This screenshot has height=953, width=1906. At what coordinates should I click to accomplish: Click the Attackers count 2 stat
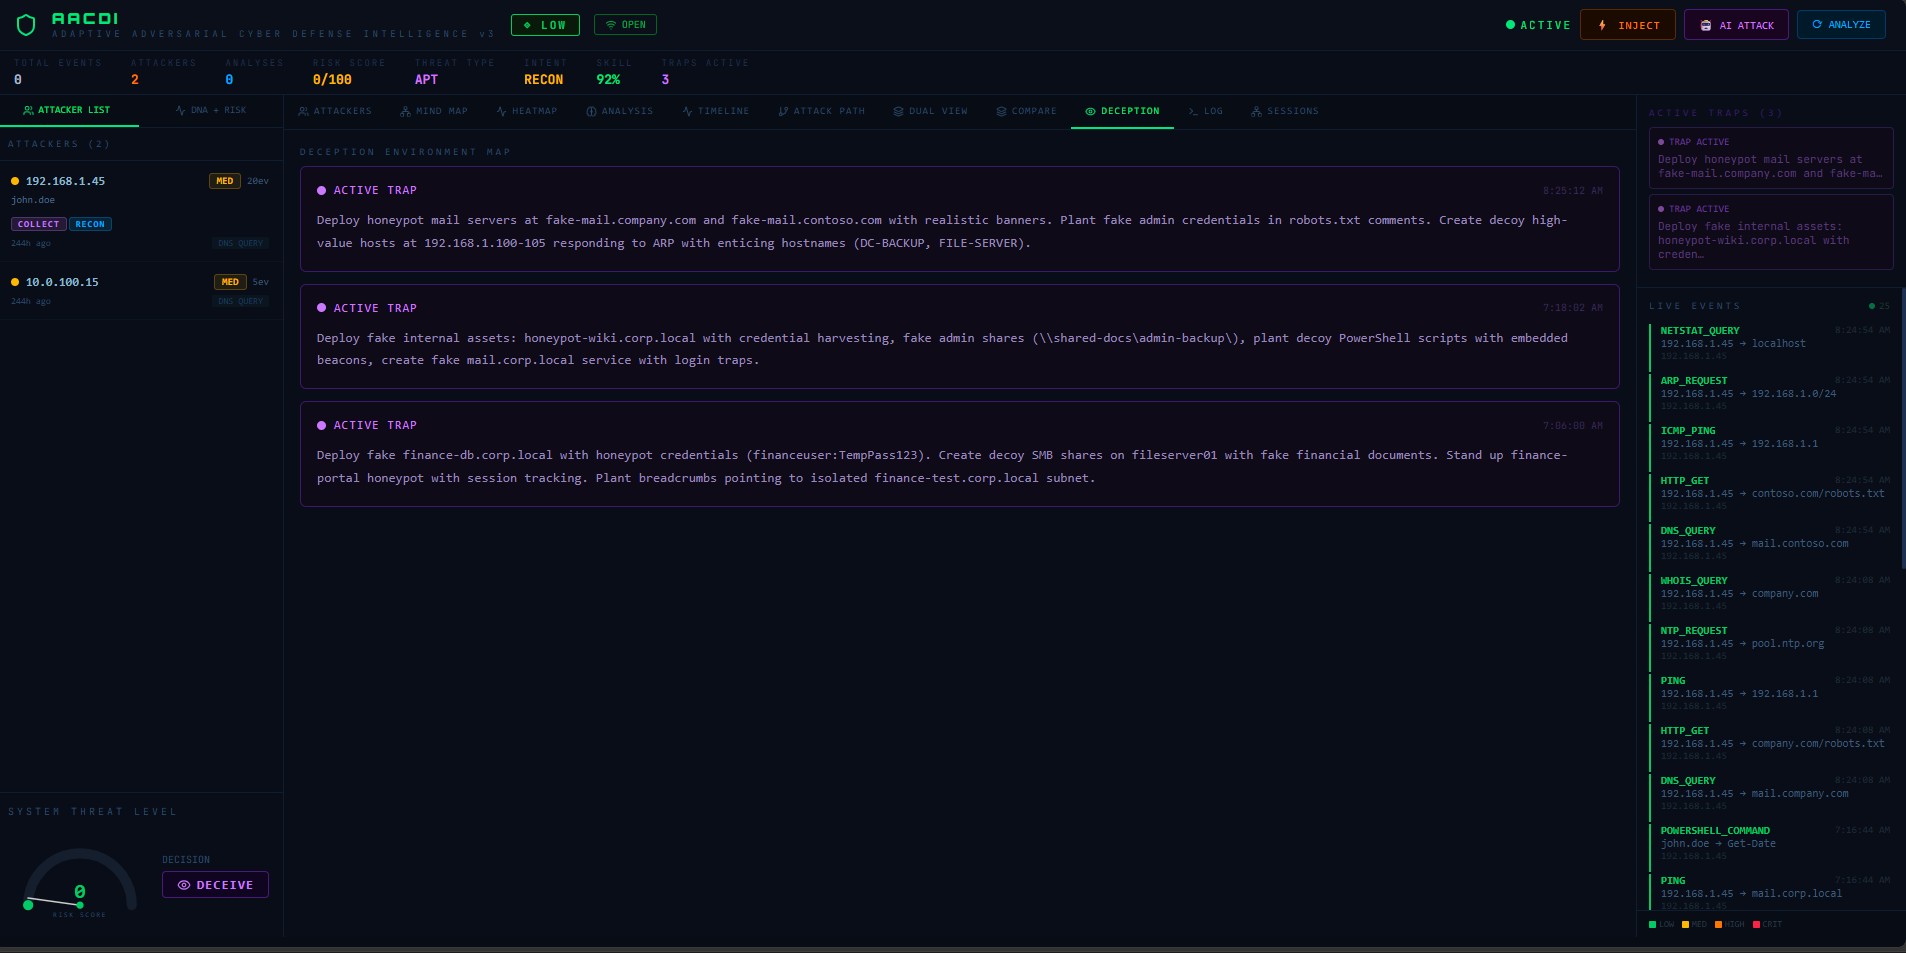click(x=135, y=80)
